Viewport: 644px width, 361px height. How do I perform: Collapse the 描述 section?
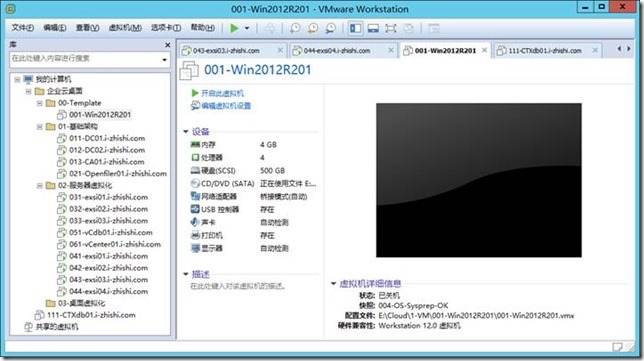[x=186, y=274]
